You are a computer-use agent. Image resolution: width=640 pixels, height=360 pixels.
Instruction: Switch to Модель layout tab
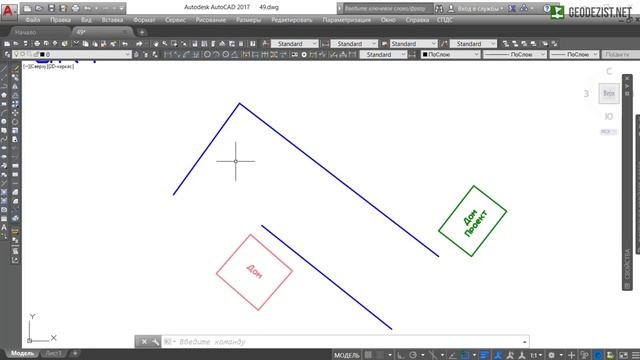22,353
